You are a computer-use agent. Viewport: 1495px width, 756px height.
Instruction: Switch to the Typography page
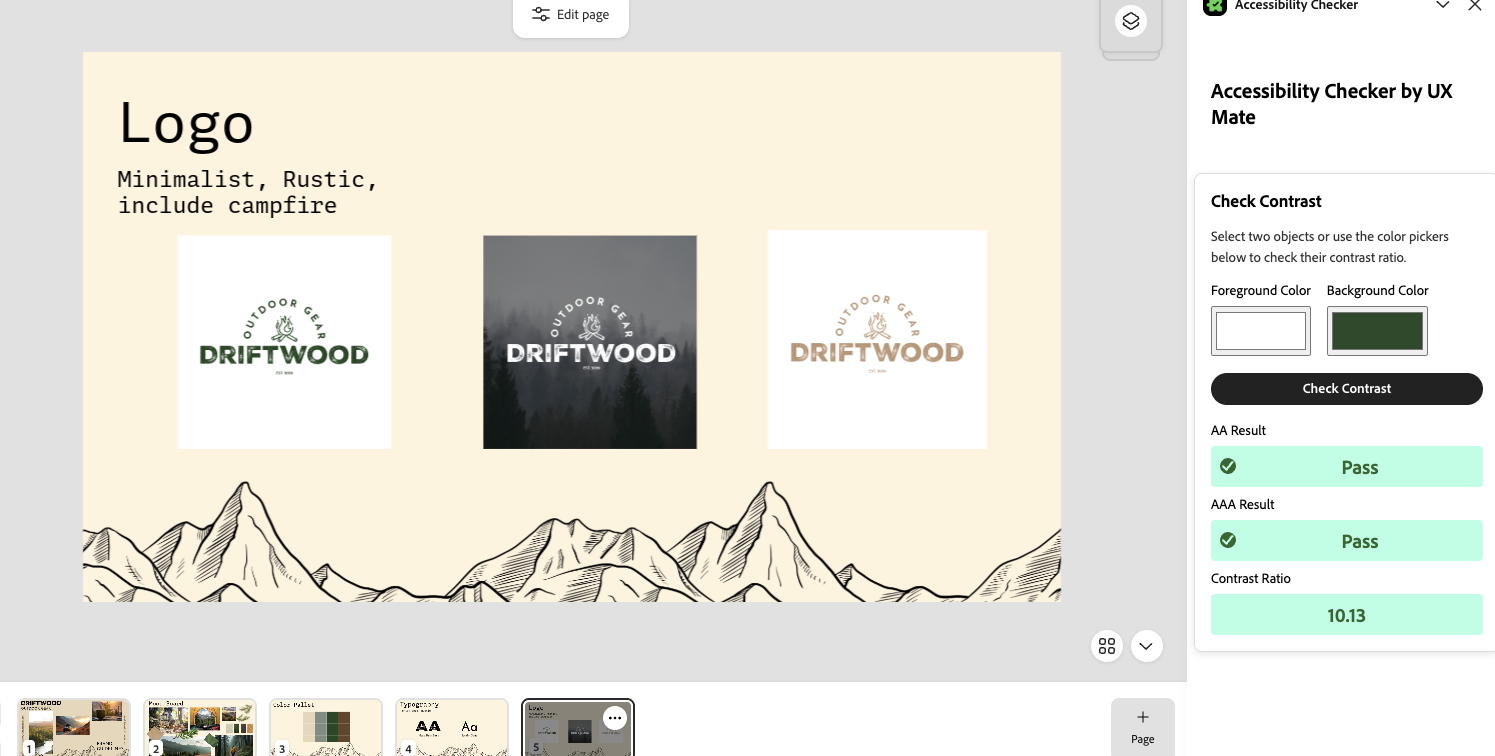[x=452, y=727]
